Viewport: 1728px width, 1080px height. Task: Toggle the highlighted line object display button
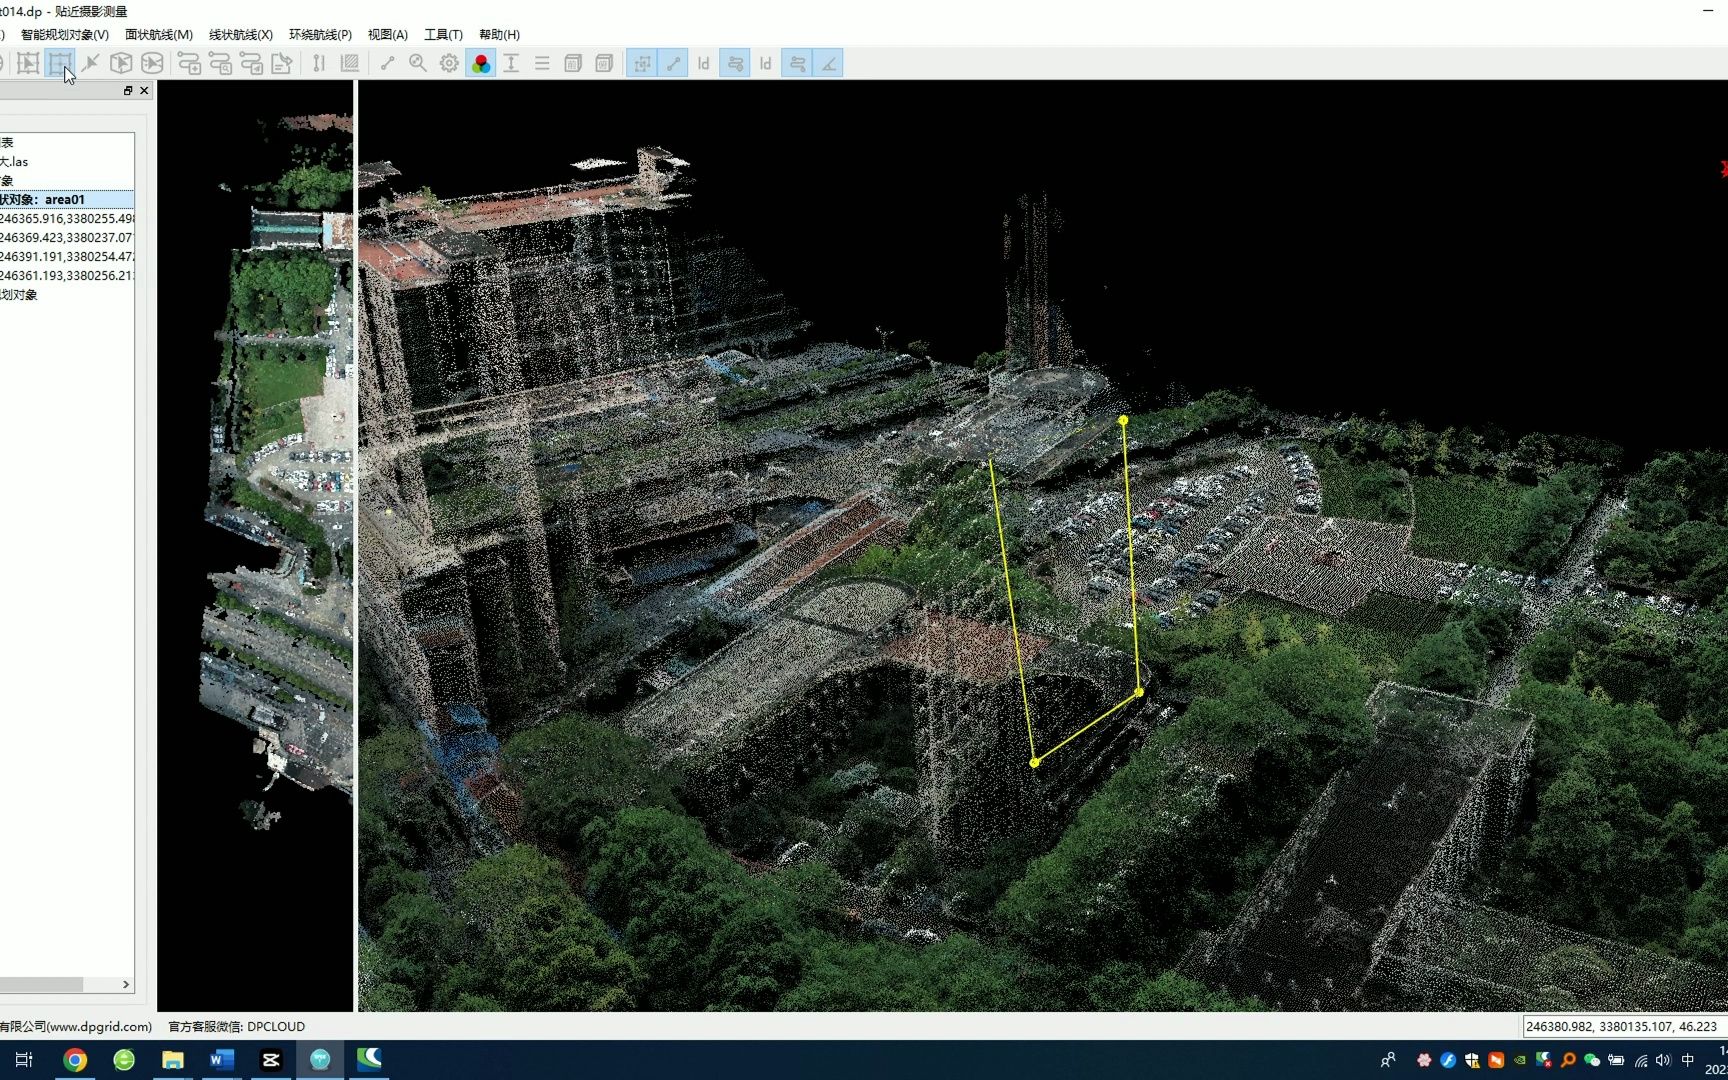[x=673, y=63]
